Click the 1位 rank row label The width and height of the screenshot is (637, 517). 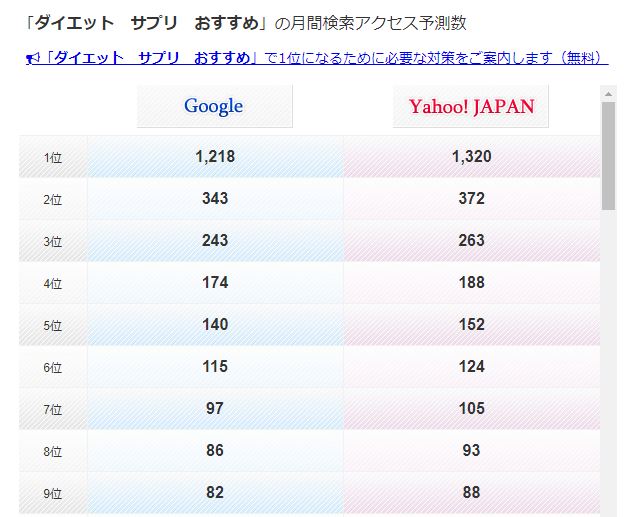[x=53, y=157]
